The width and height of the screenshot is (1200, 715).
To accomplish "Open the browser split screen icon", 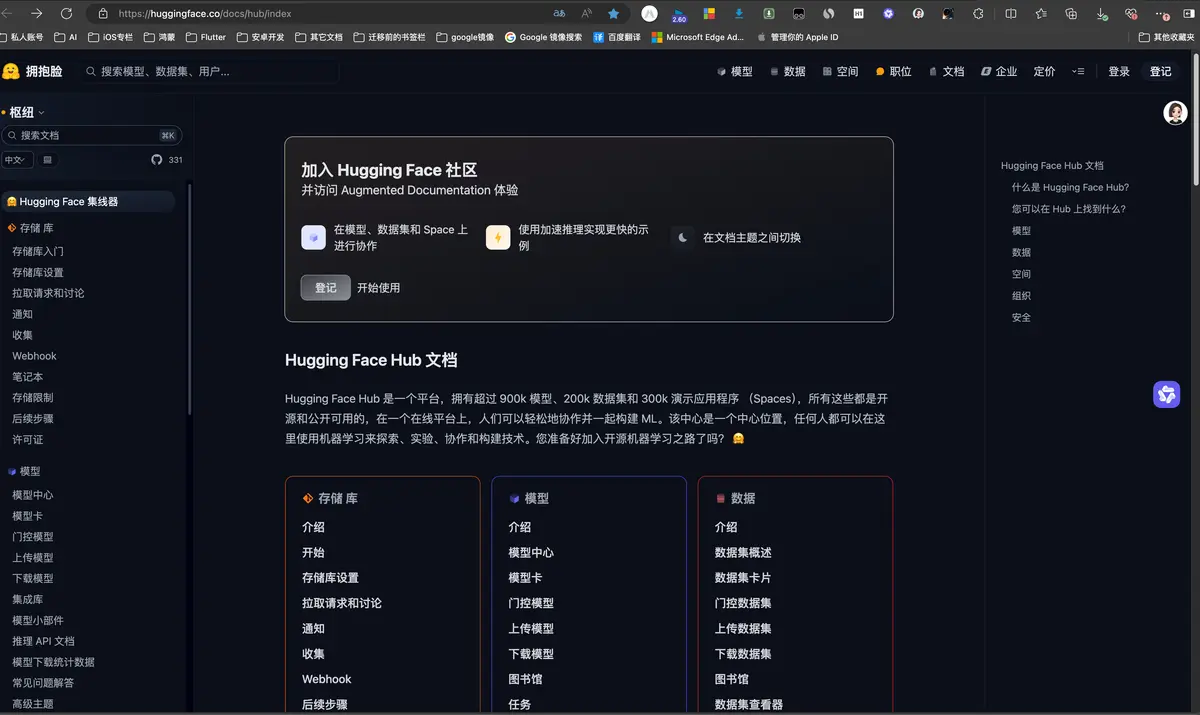I will tap(1011, 14).
